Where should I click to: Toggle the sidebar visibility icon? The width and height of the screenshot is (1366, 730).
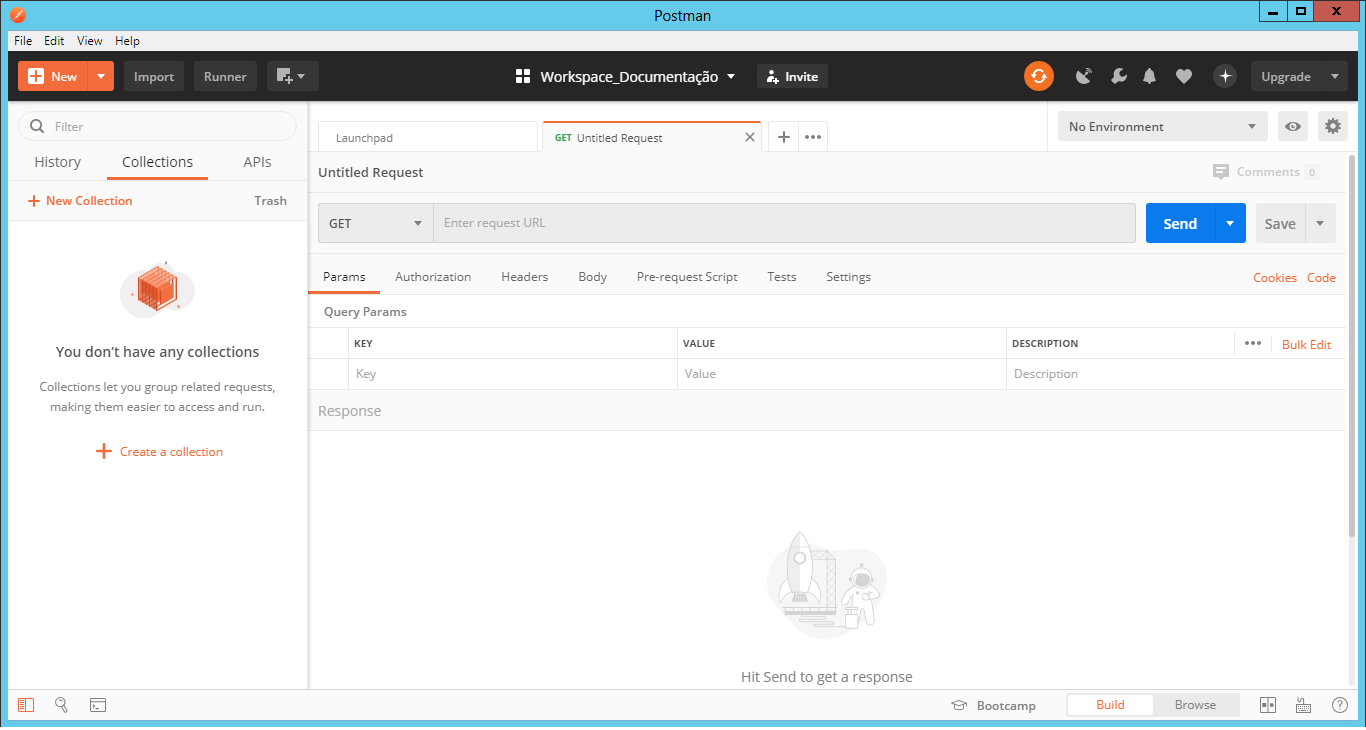click(26, 705)
